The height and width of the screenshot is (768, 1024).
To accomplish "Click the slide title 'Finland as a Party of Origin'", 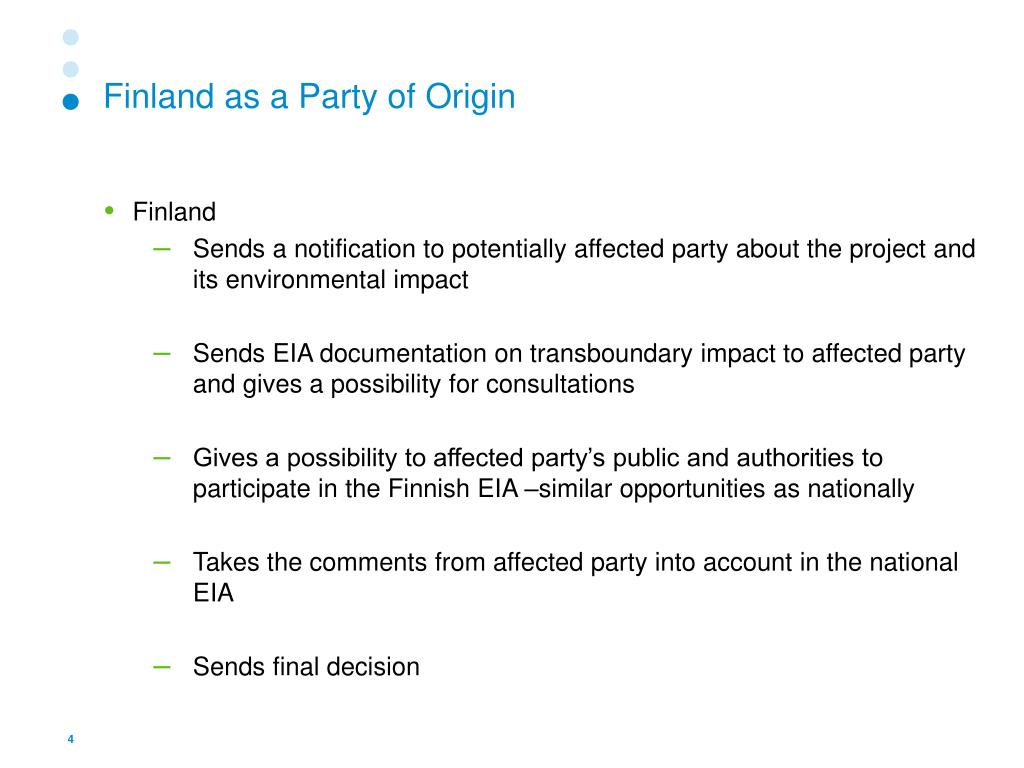I will (x=310, y=97).
